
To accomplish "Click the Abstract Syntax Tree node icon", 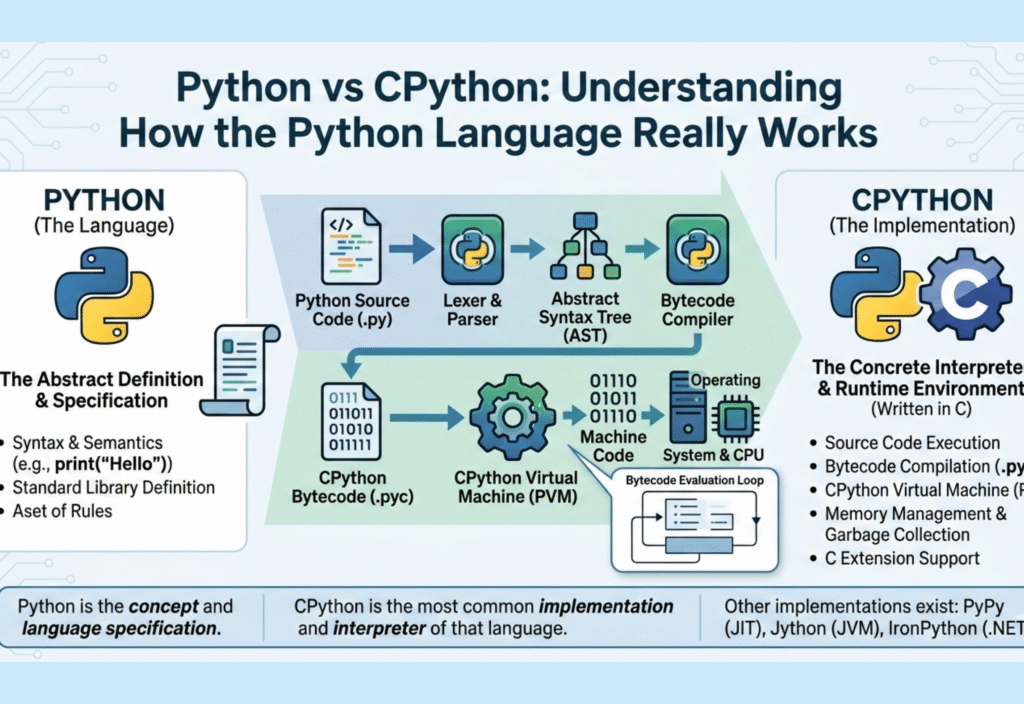I will pyautogui.click(x=585, y=247).
